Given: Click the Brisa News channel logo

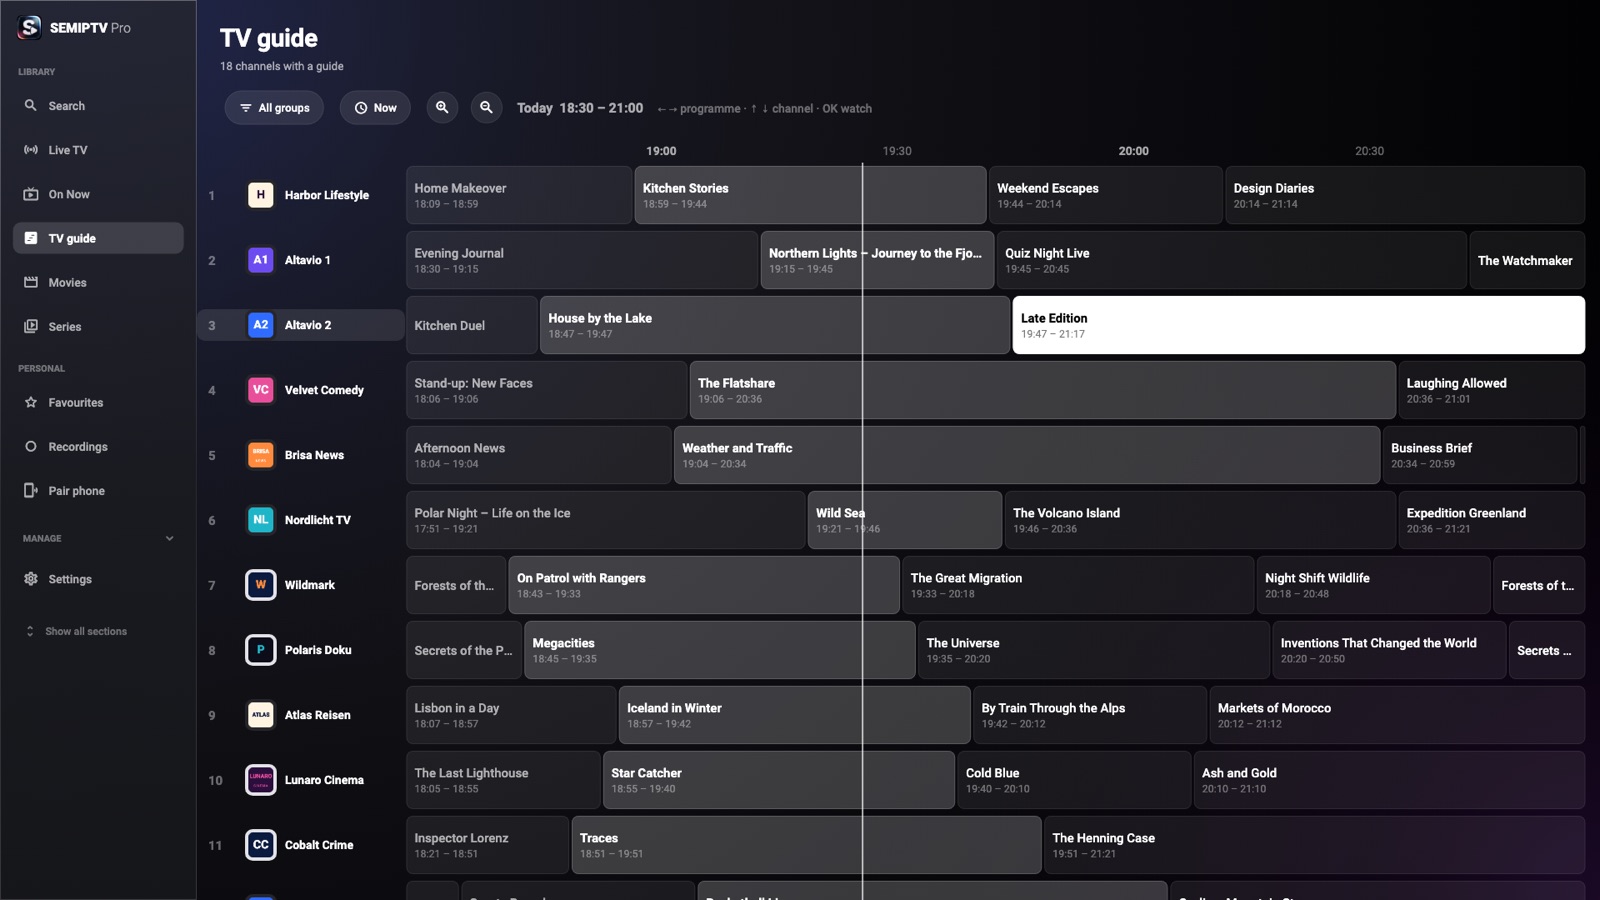Looking at the screenshot, I should pos(260,455).
